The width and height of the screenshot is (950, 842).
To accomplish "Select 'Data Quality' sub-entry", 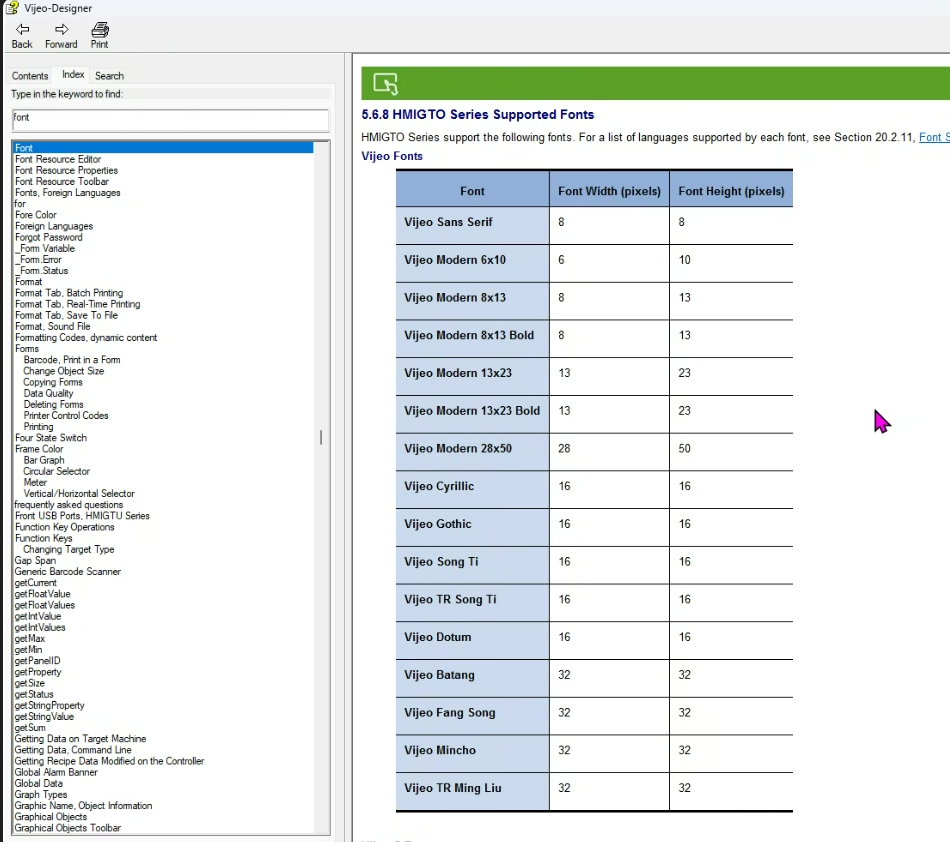I will 48,393.
